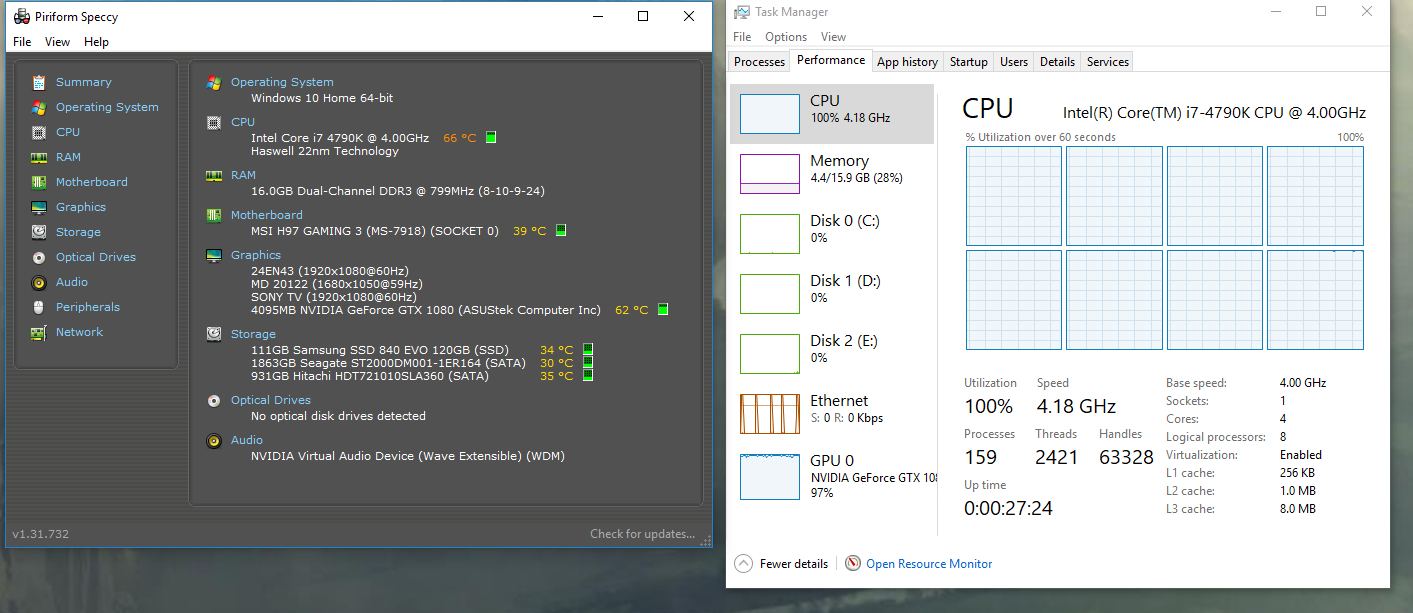Click the RAM icon in summary pane
This screenshot has width=1413, height=613.
click(214, 175)
